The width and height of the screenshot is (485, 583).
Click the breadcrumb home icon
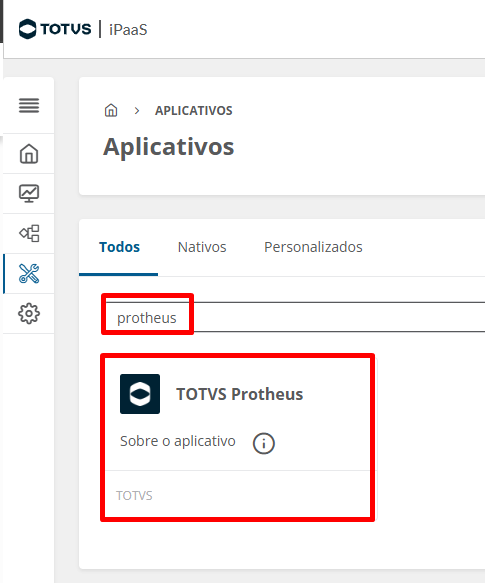coord(111,110)
